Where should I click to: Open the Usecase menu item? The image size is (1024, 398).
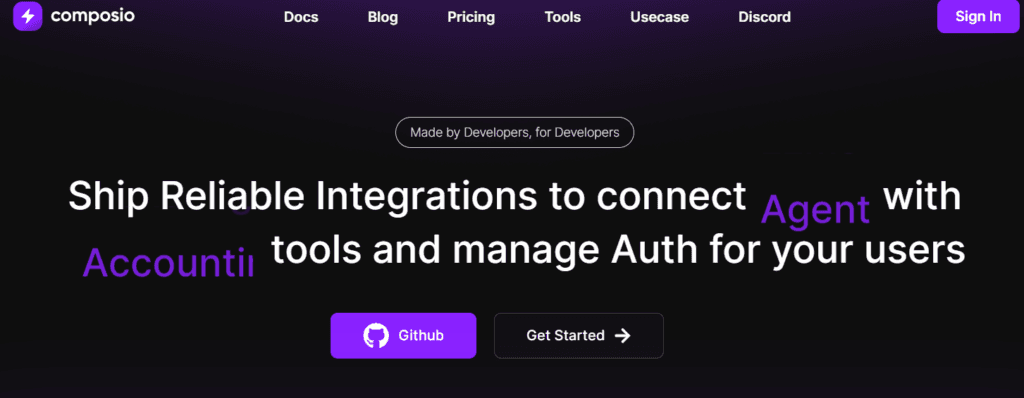660,17
